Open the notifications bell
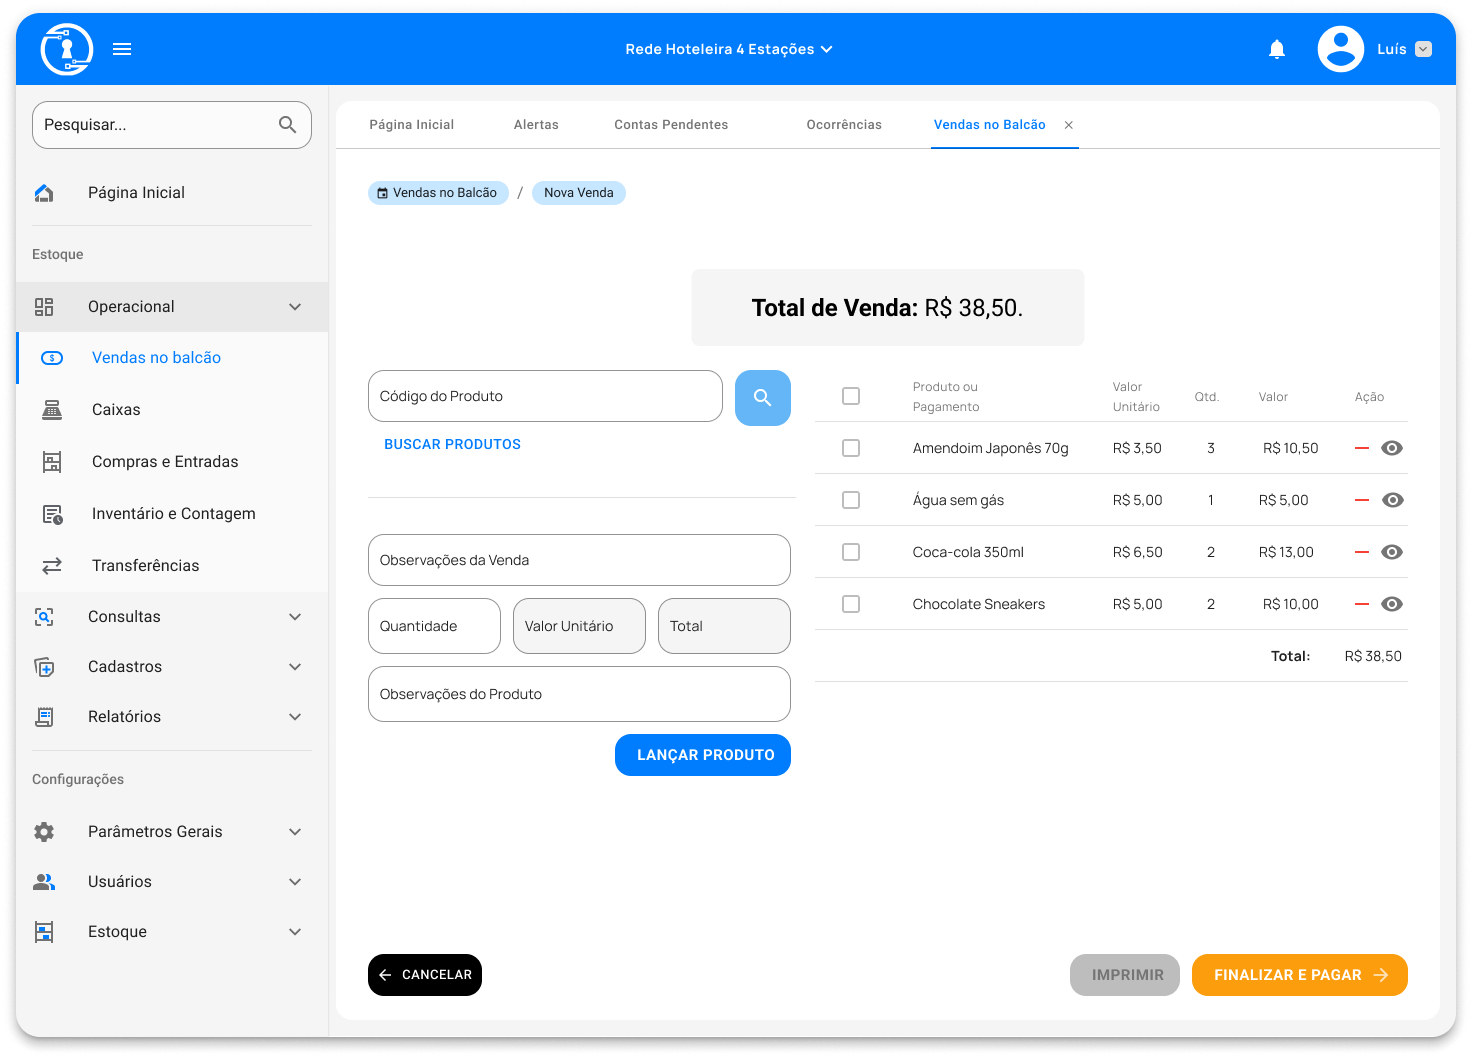Screen dimensions: 1472x1056 (1277, 49)
